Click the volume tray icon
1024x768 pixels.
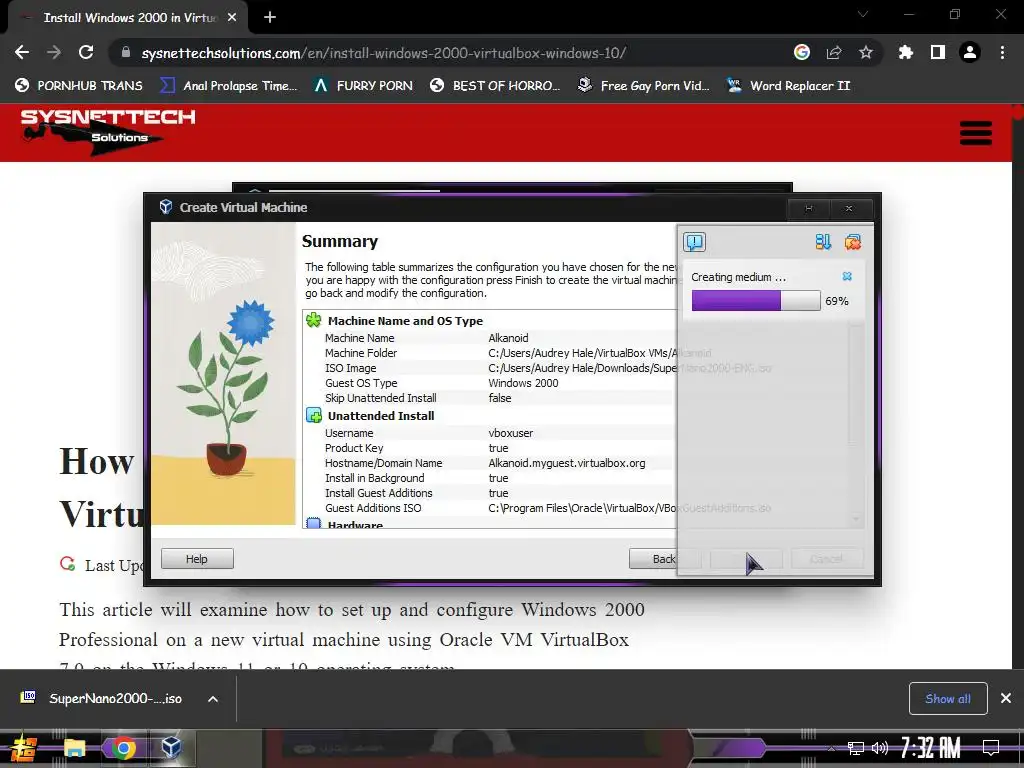(x=880, y=748)
